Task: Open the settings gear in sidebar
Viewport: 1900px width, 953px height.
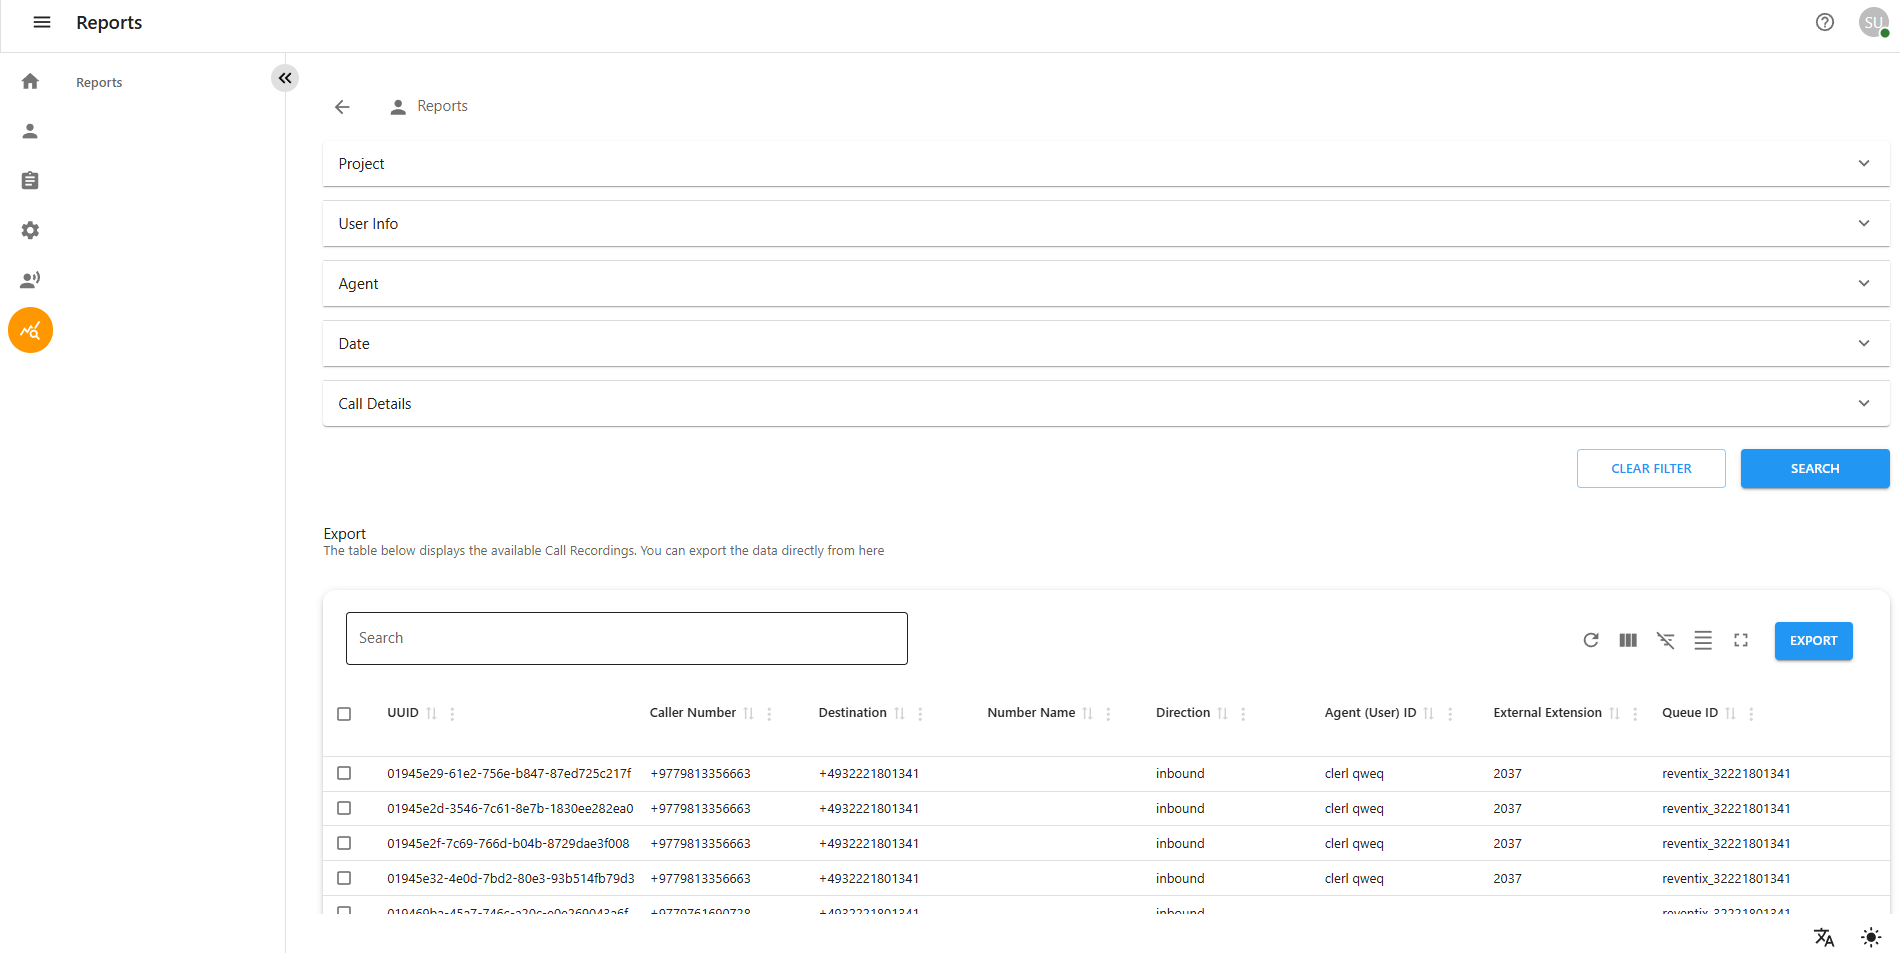Action: (x=30, y=230)
